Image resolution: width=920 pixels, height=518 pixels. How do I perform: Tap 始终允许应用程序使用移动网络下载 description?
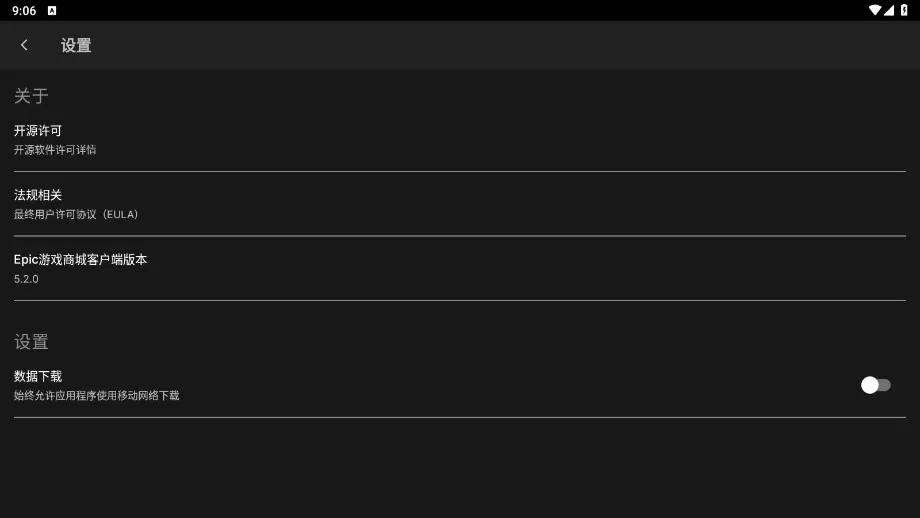97,395
